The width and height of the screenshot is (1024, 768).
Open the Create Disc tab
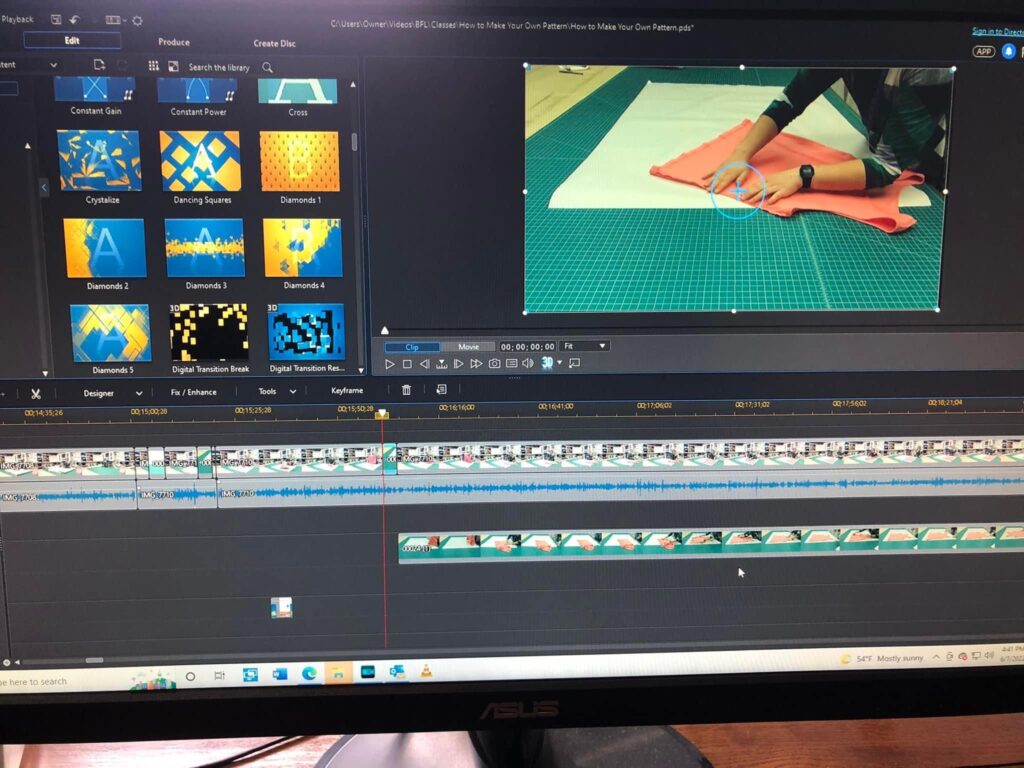point(274,43)
